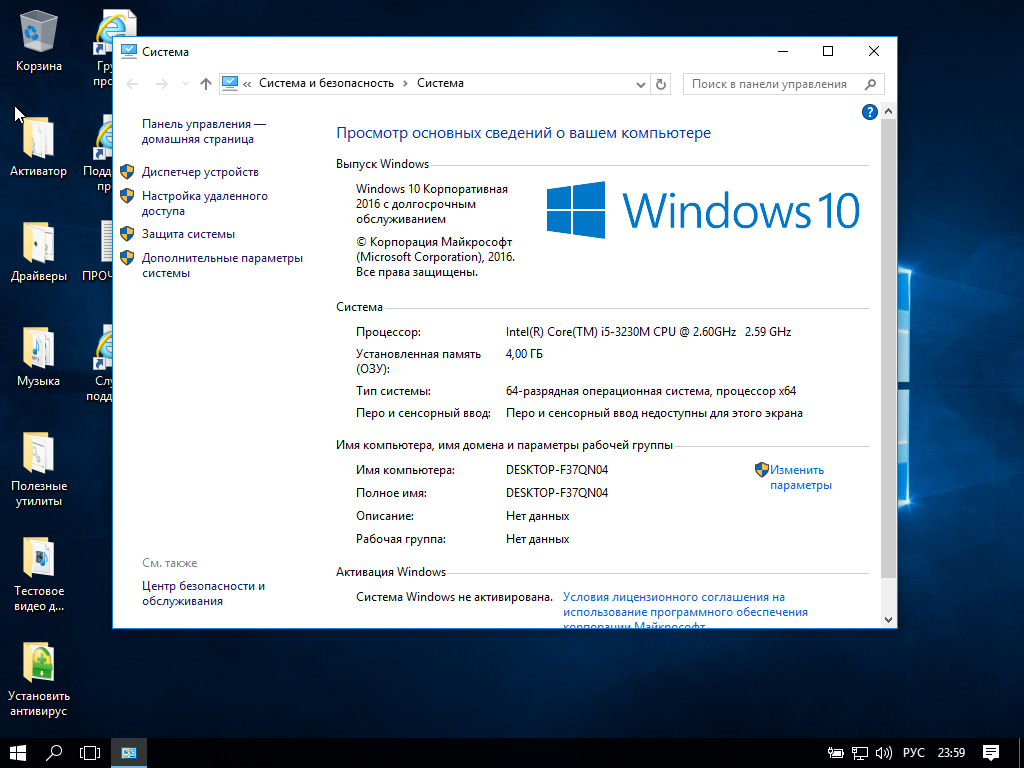Switch input language via РУС indicator

[x=914, y=752]
